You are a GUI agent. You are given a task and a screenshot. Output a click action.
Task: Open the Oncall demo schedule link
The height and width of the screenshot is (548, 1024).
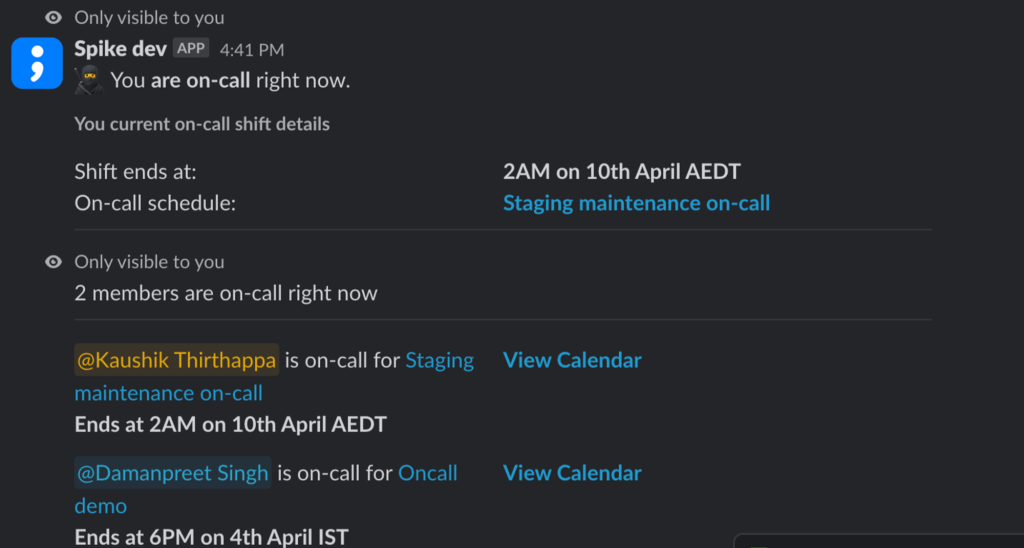(x=427, y=473)
